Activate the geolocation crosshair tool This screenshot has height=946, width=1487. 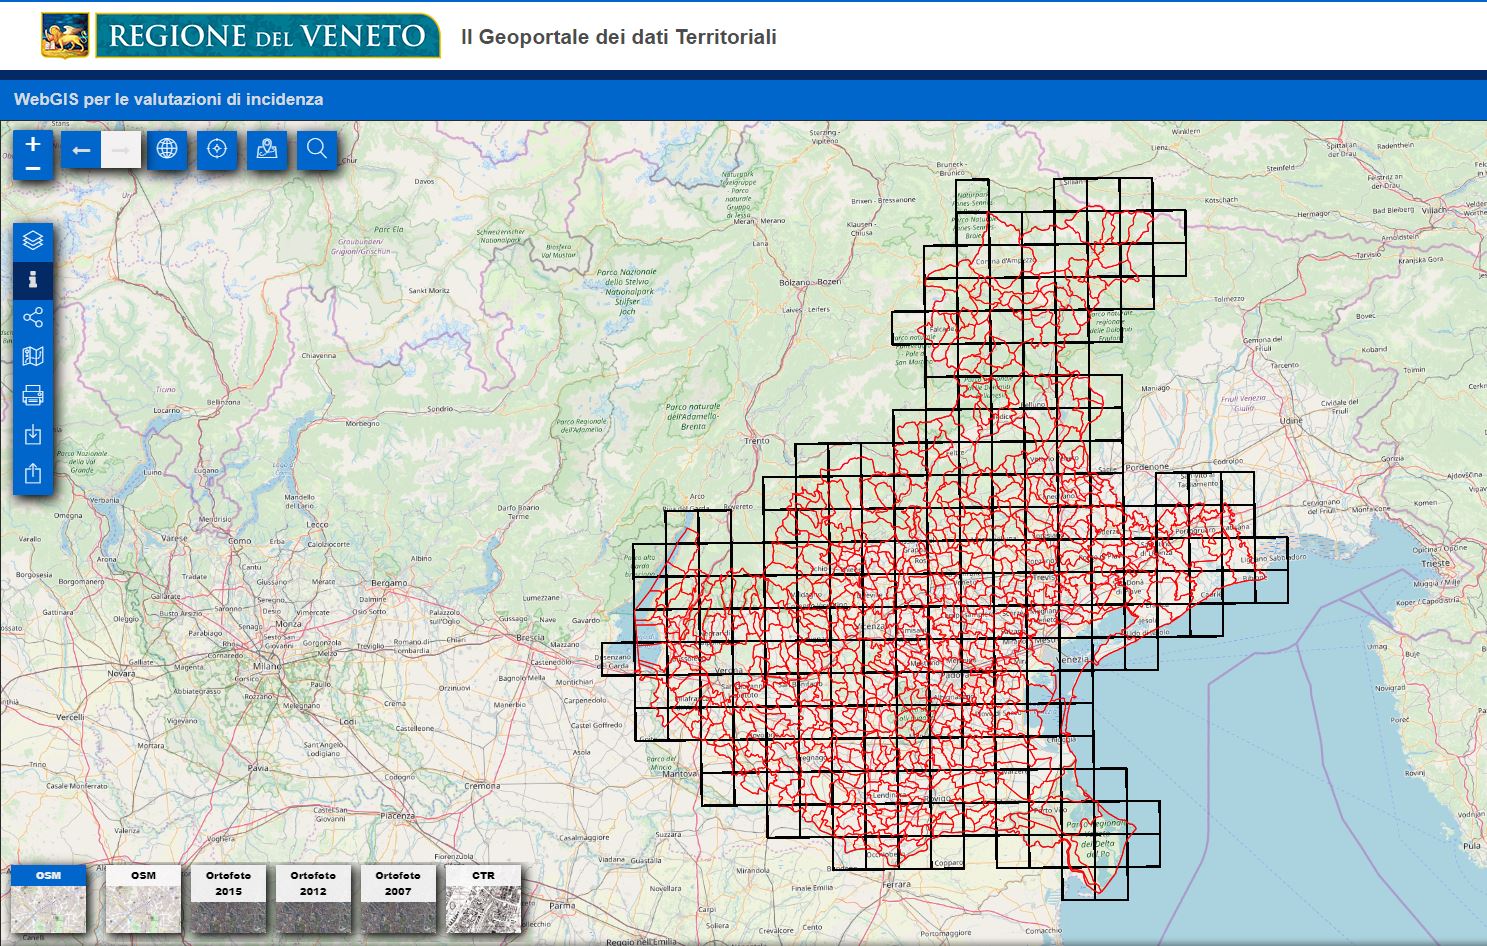coord(217,149)
